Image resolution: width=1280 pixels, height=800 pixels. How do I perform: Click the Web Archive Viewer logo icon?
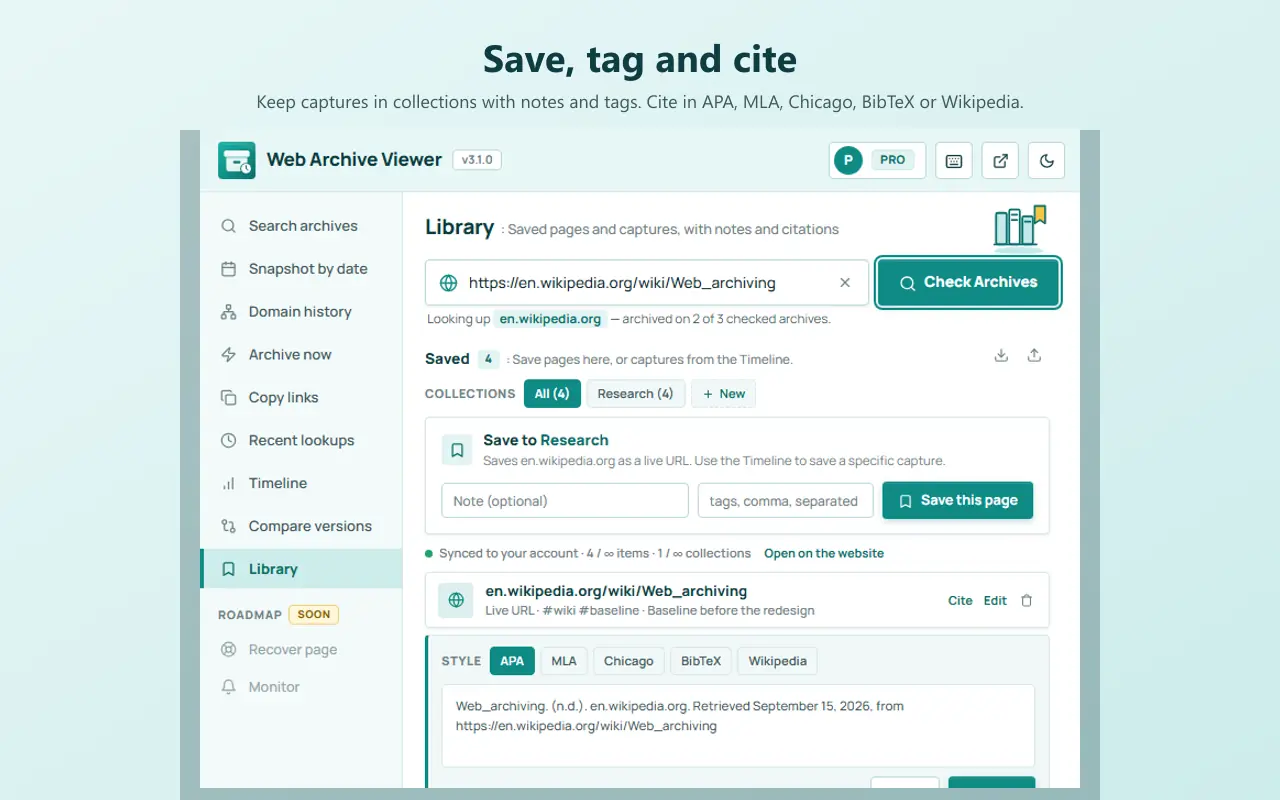pos(237,160)
